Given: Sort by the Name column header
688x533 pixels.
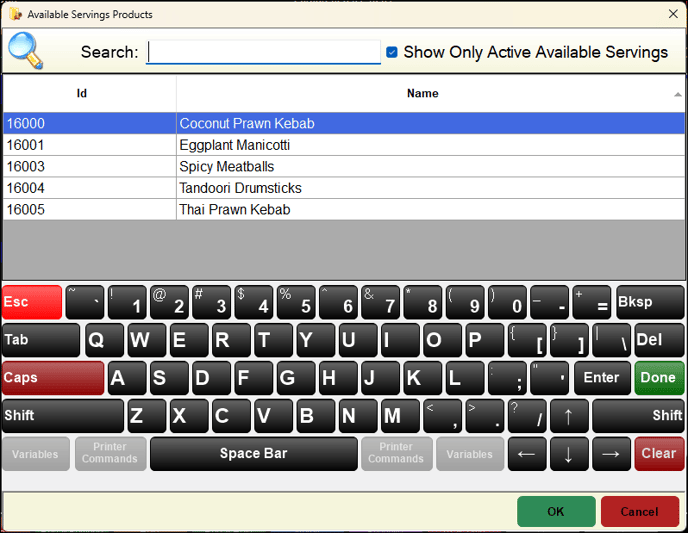Looking at the screenshot, I should (x=422, y=93).
